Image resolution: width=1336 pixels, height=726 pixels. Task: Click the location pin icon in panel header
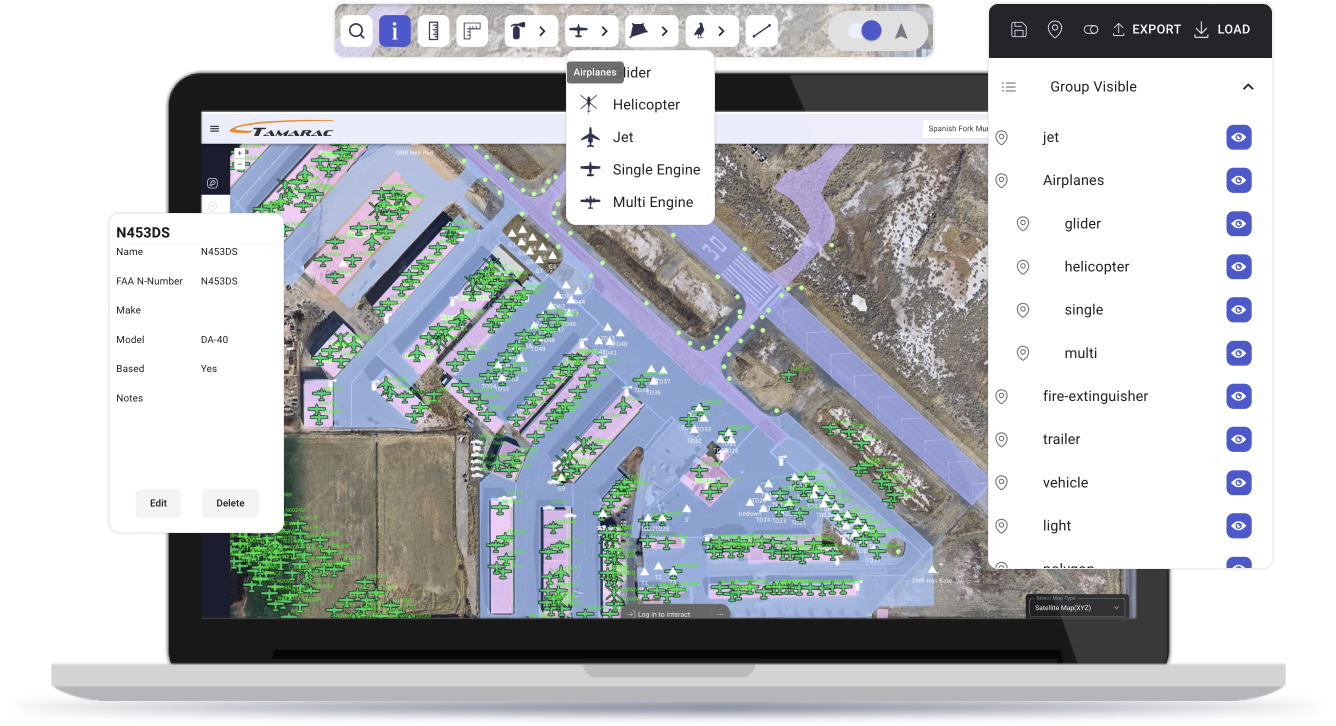[1055, 30]
